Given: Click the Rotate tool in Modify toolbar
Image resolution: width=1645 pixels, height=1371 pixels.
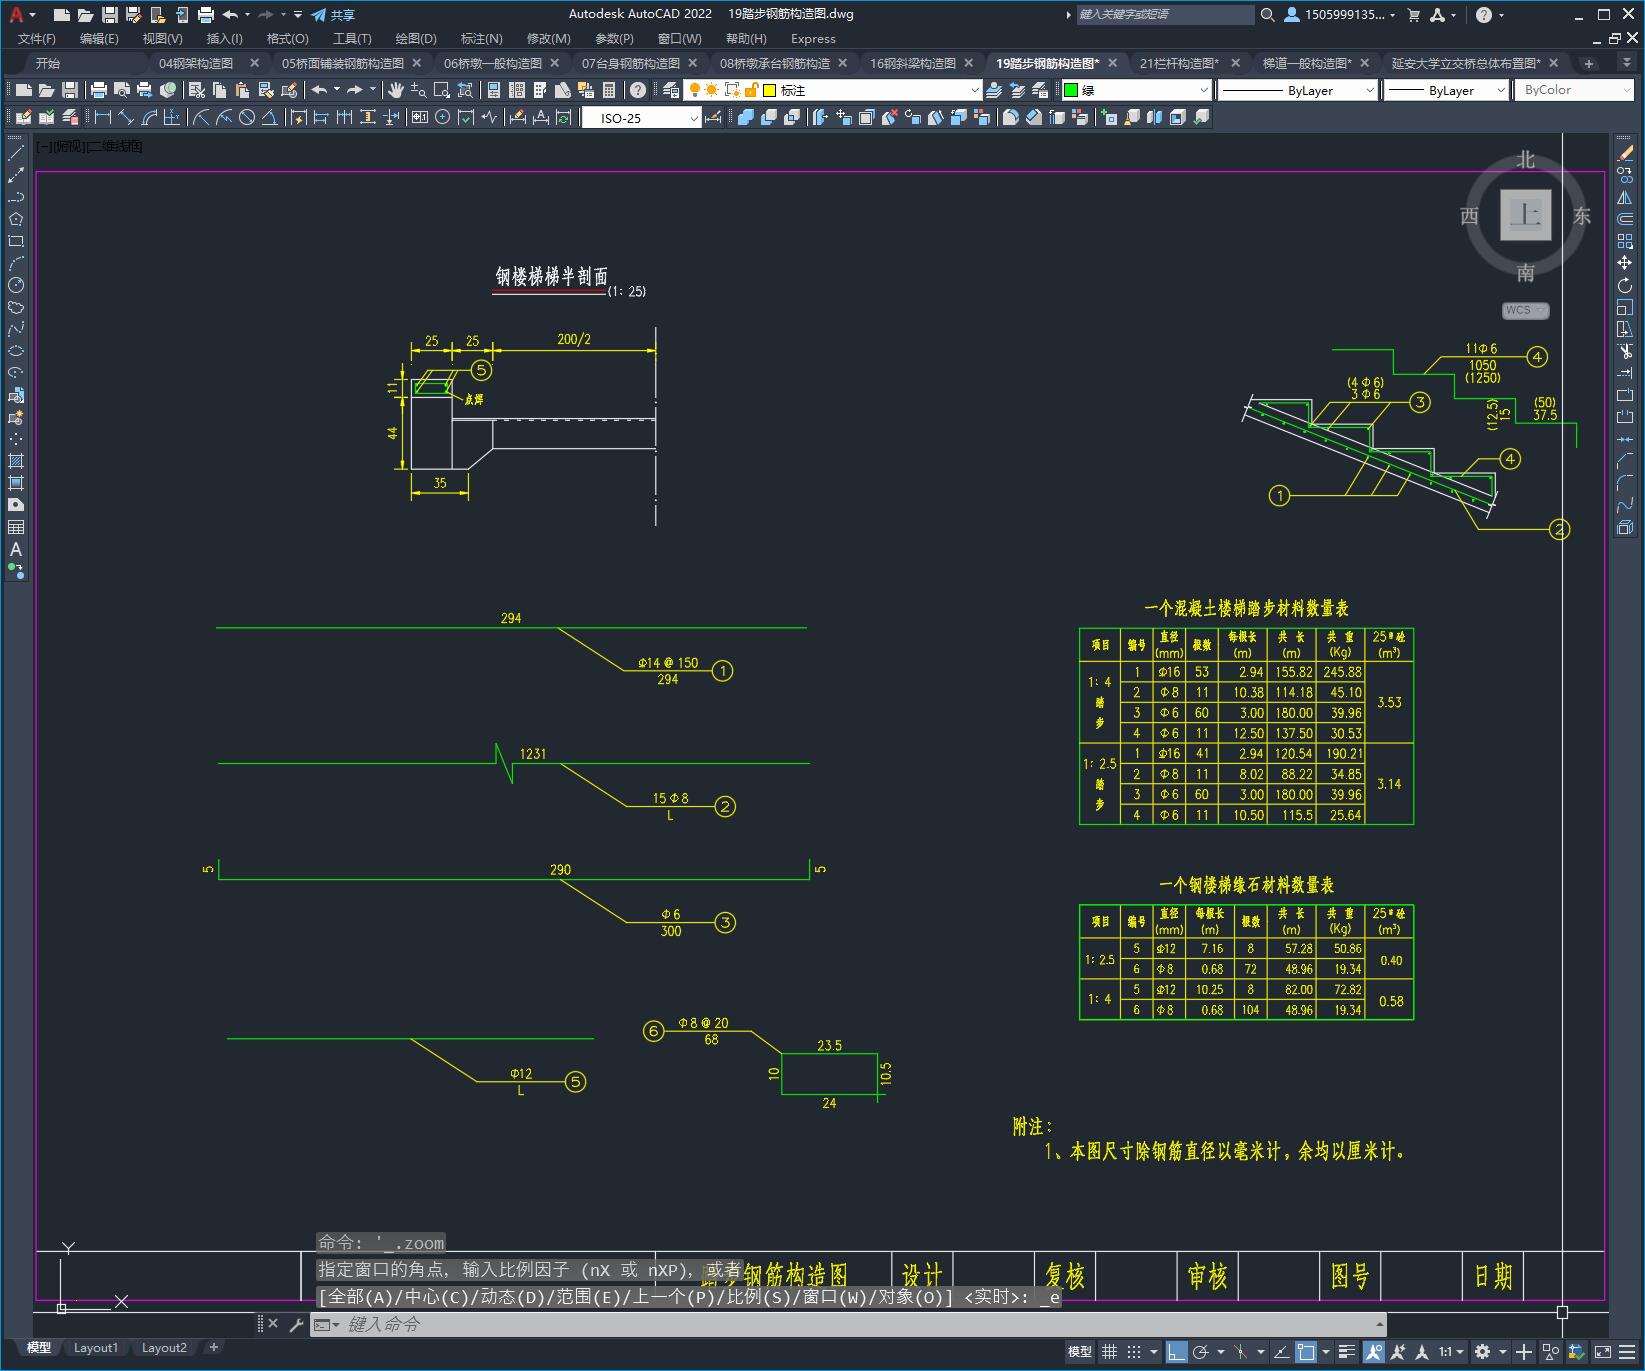Looking at the screenshot, I should pos(1625,285).
